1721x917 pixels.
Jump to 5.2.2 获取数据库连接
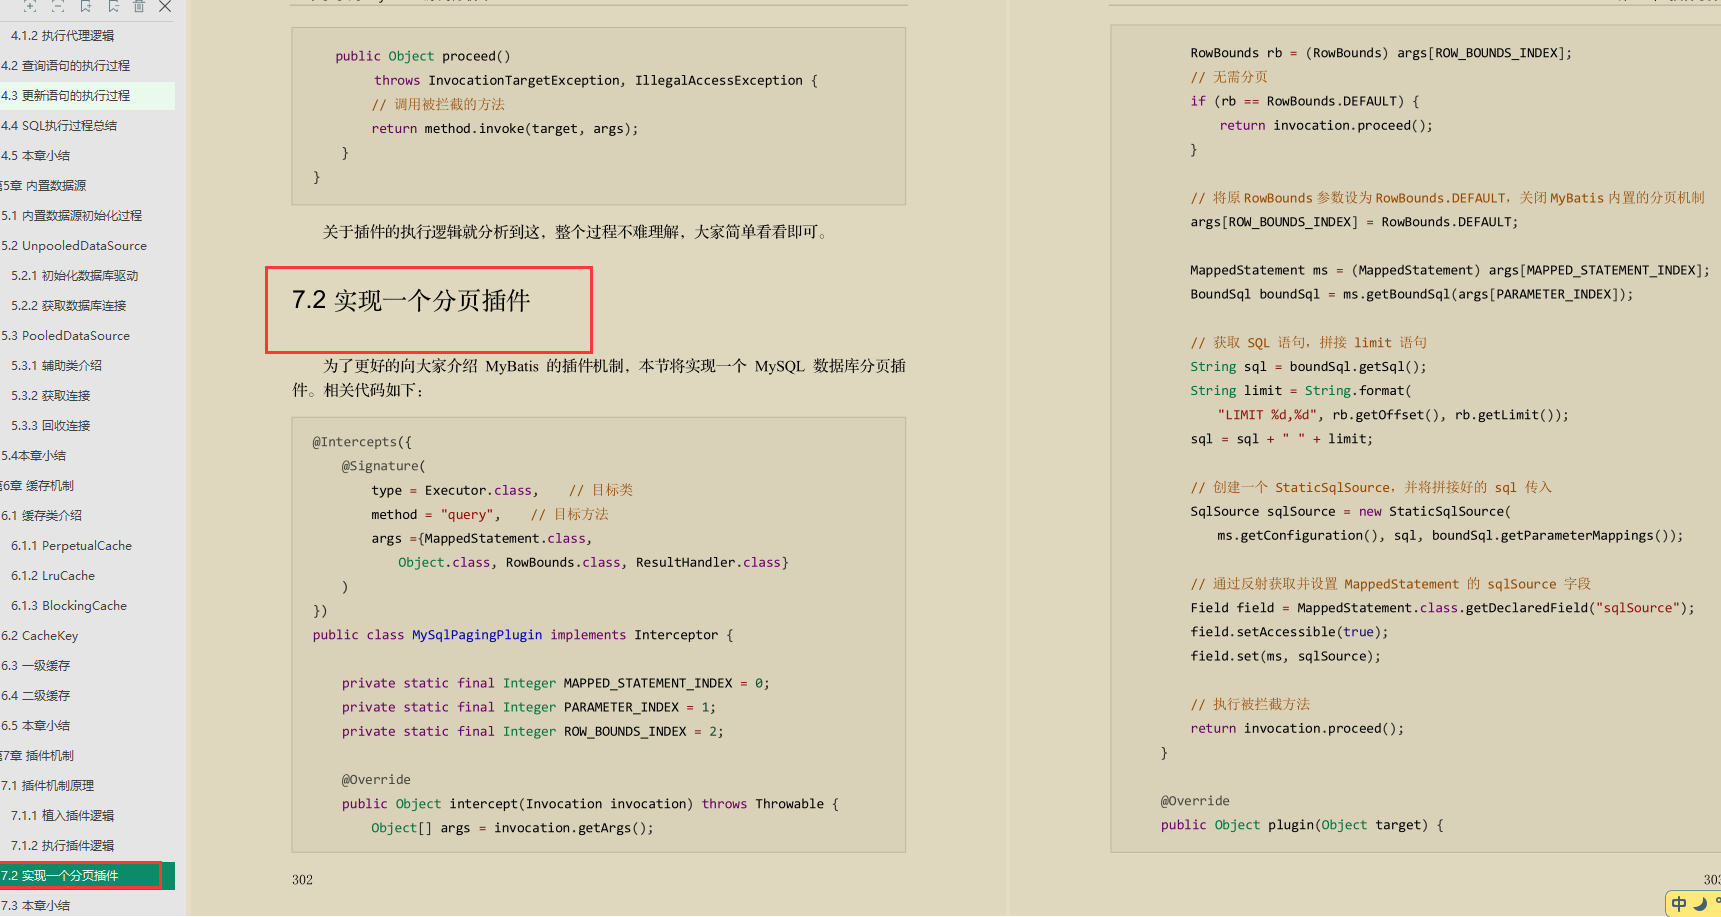pyautogui.click(x=69, y=305)
